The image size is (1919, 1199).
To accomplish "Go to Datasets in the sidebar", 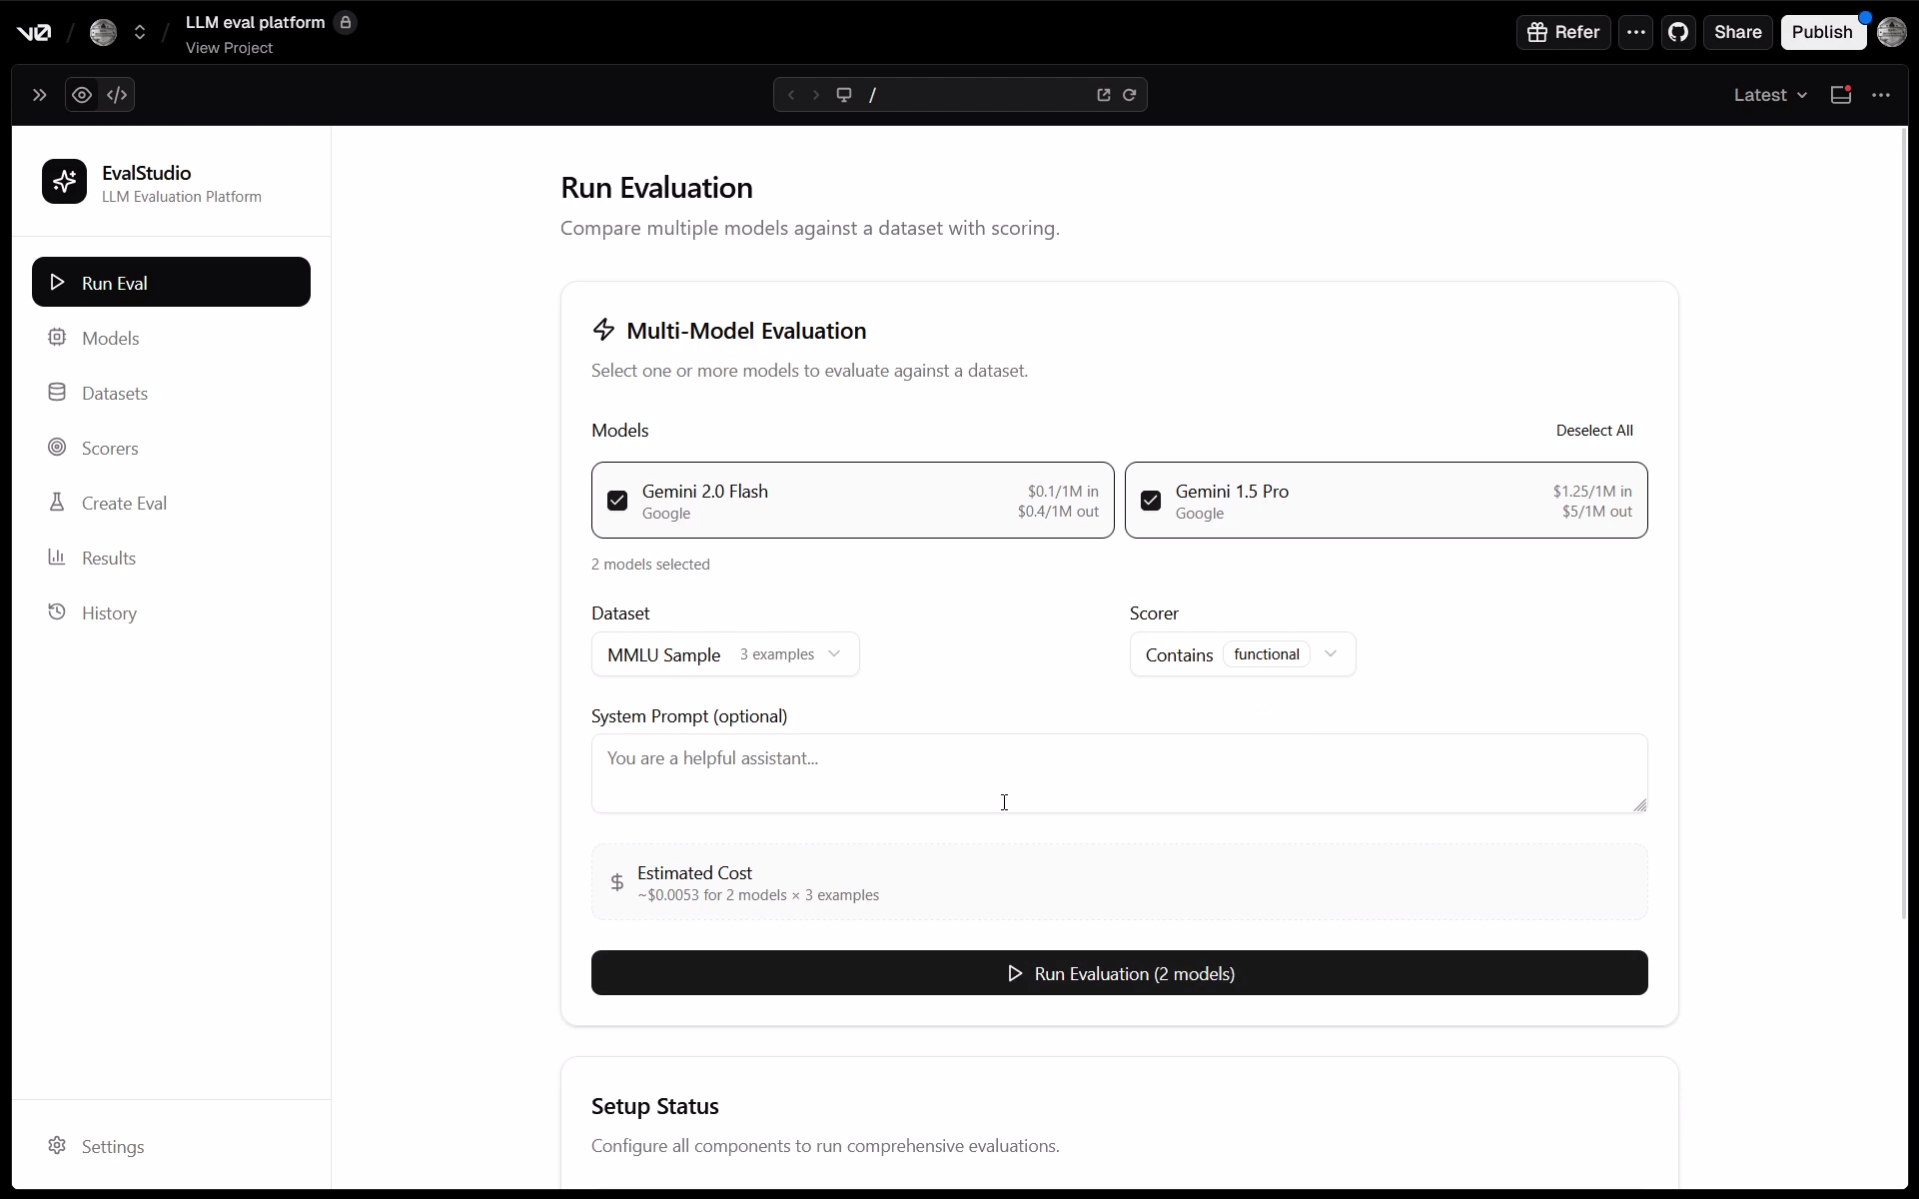I will pos(114,393).
